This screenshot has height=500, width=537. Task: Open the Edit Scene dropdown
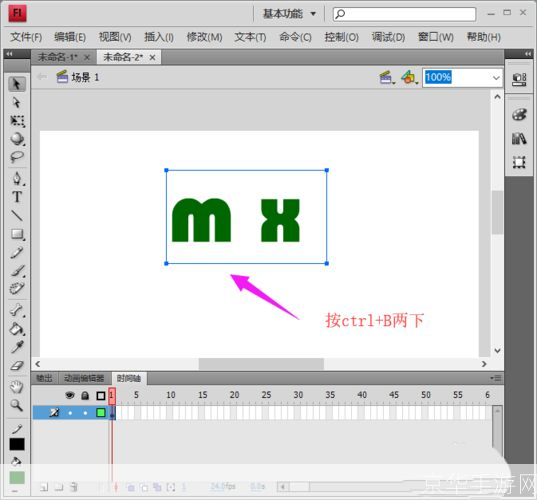click(387, 78)
